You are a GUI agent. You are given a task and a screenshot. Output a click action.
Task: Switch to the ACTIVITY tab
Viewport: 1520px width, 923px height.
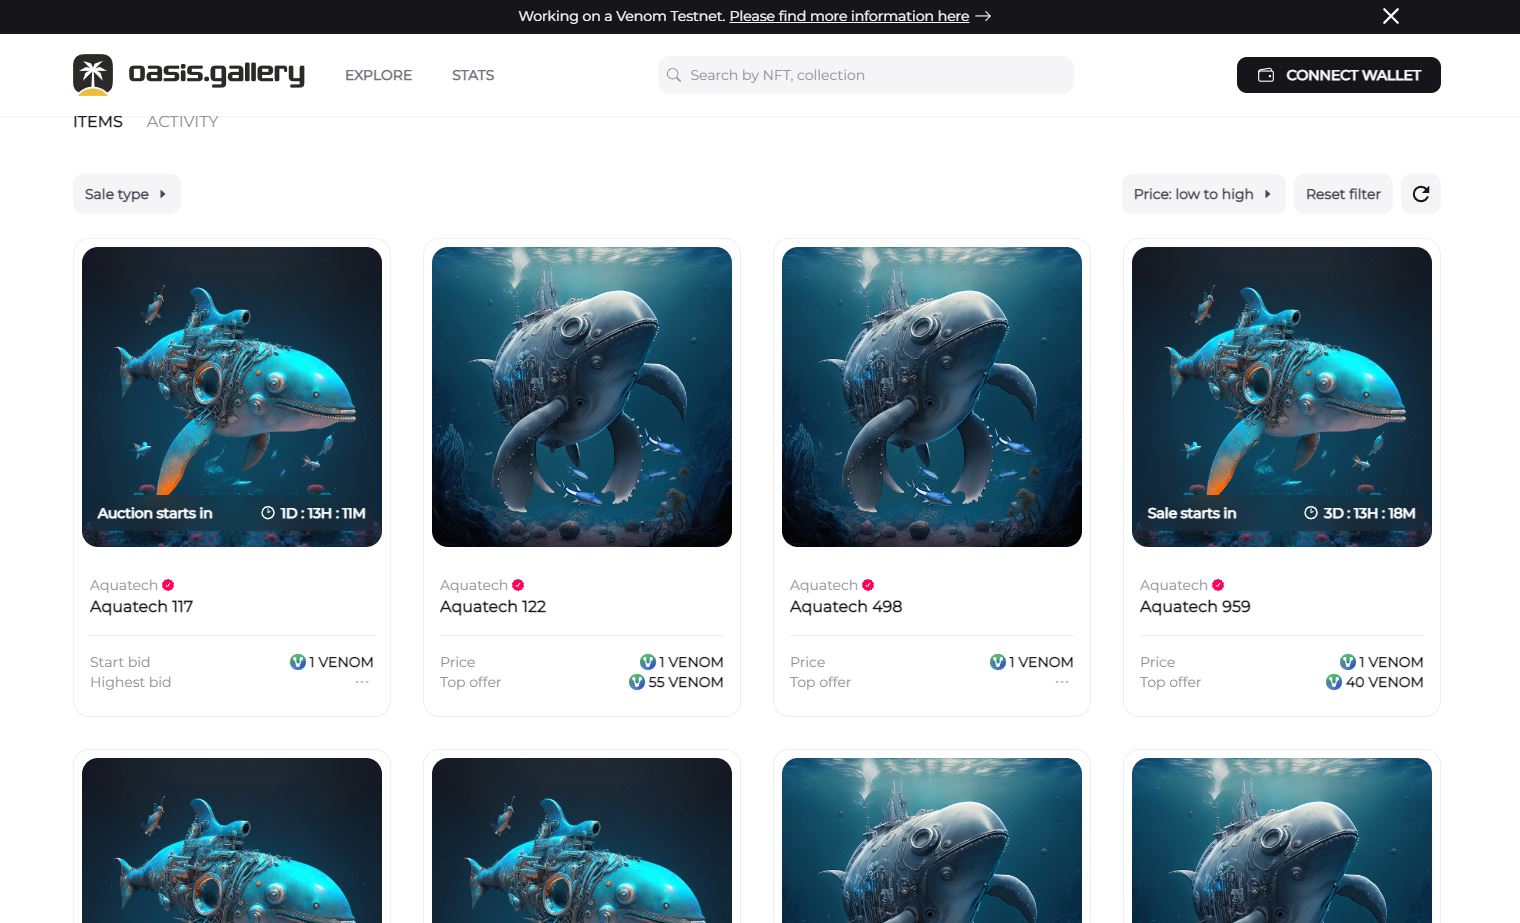click(x=182, y=121)
